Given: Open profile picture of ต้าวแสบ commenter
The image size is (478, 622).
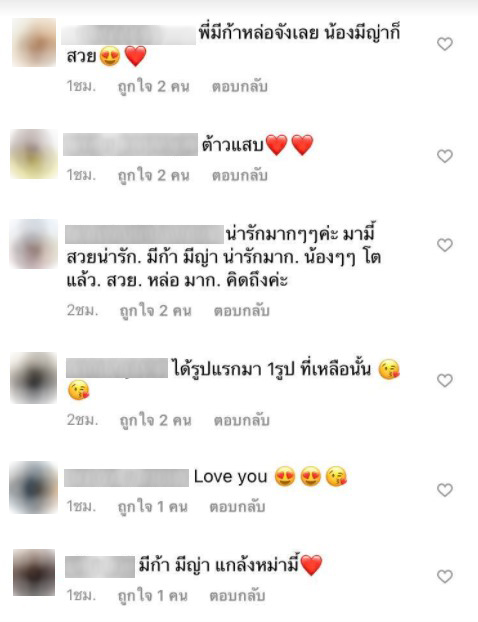Looking at the screenshot, I should pos(34,154).
